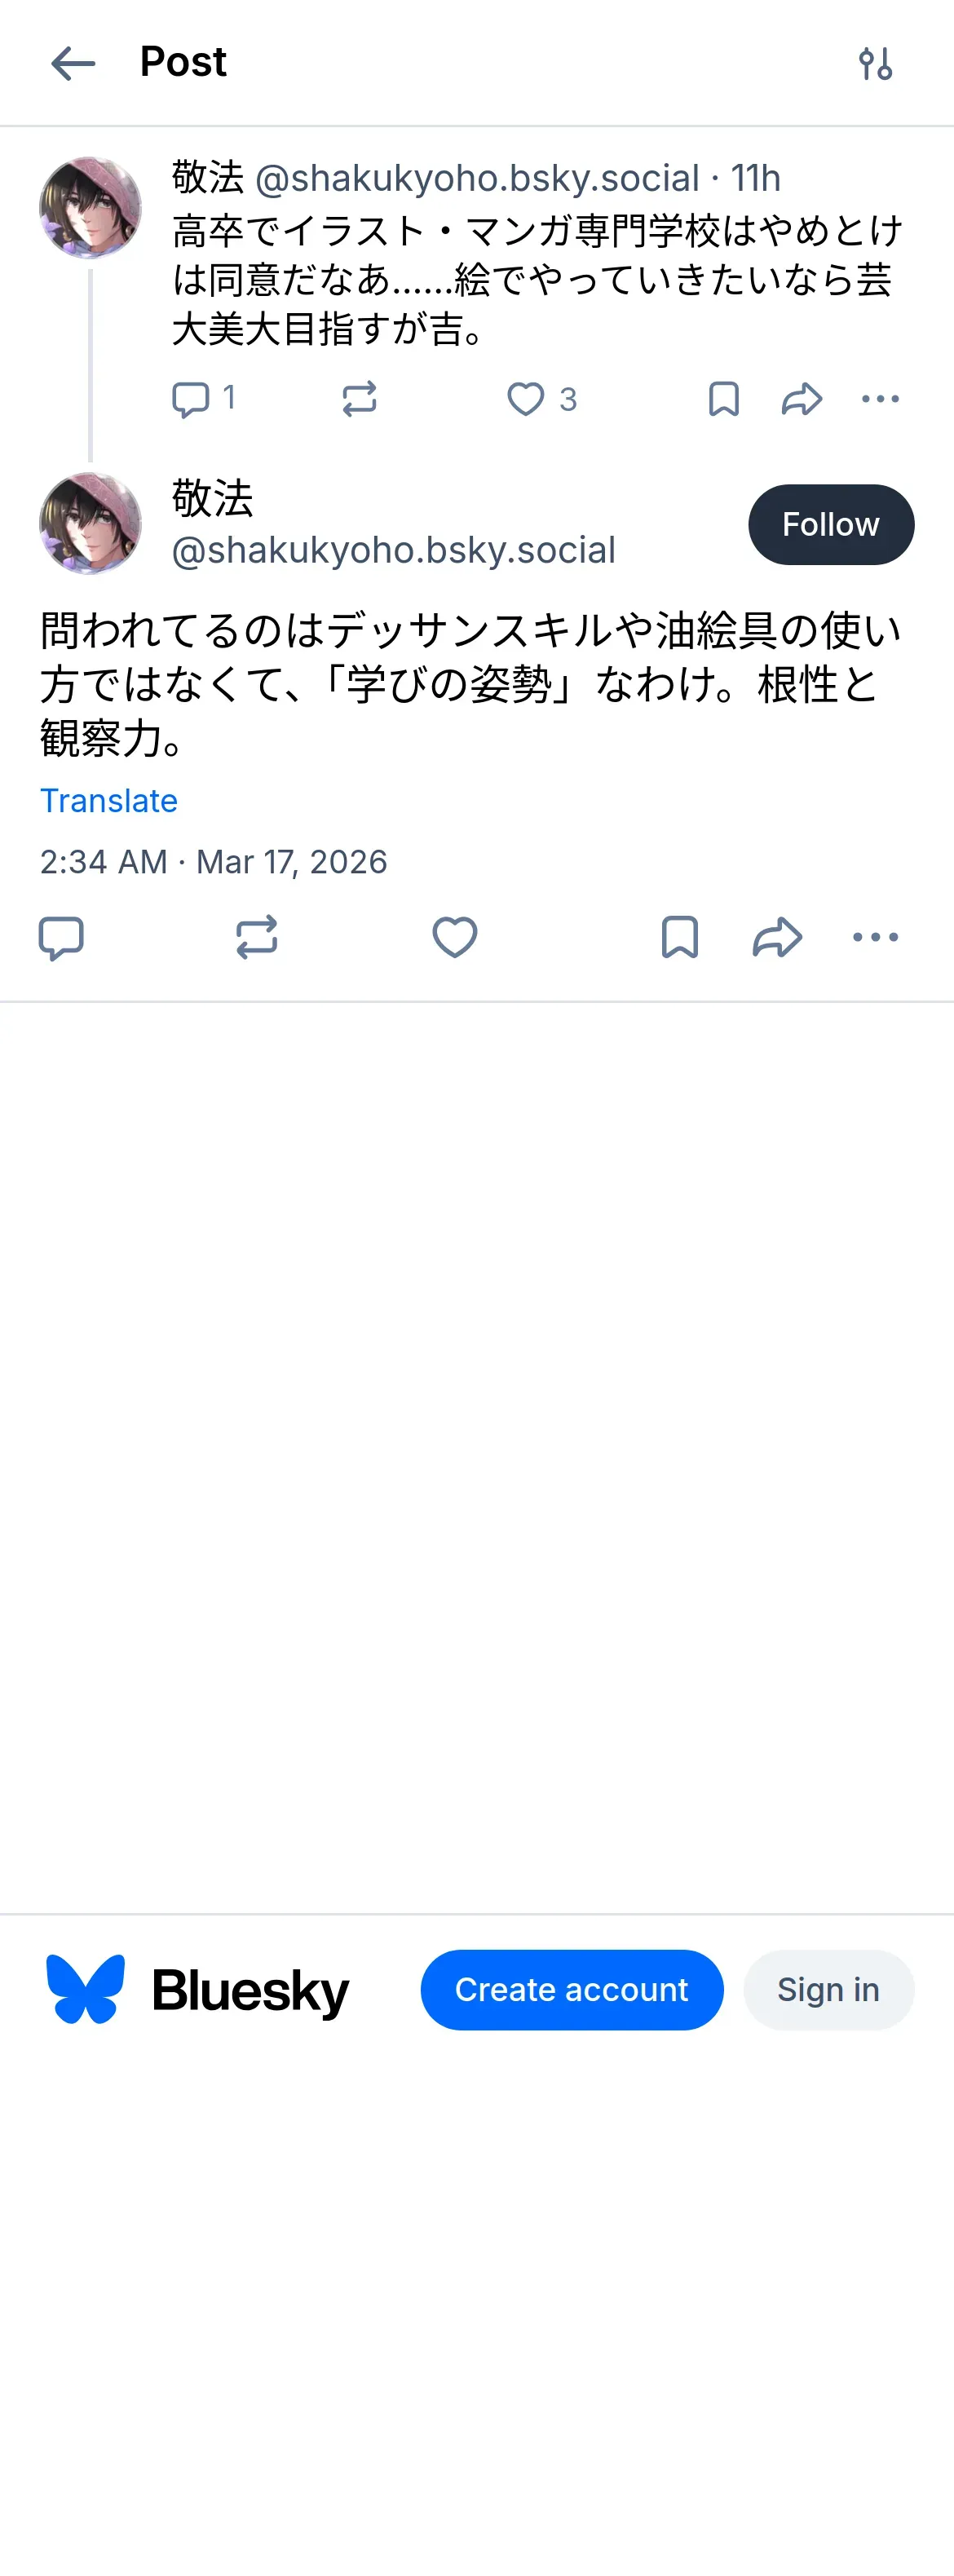Repost the main post
Viewport: 954px width, 2576px height.
click(257, 938)
